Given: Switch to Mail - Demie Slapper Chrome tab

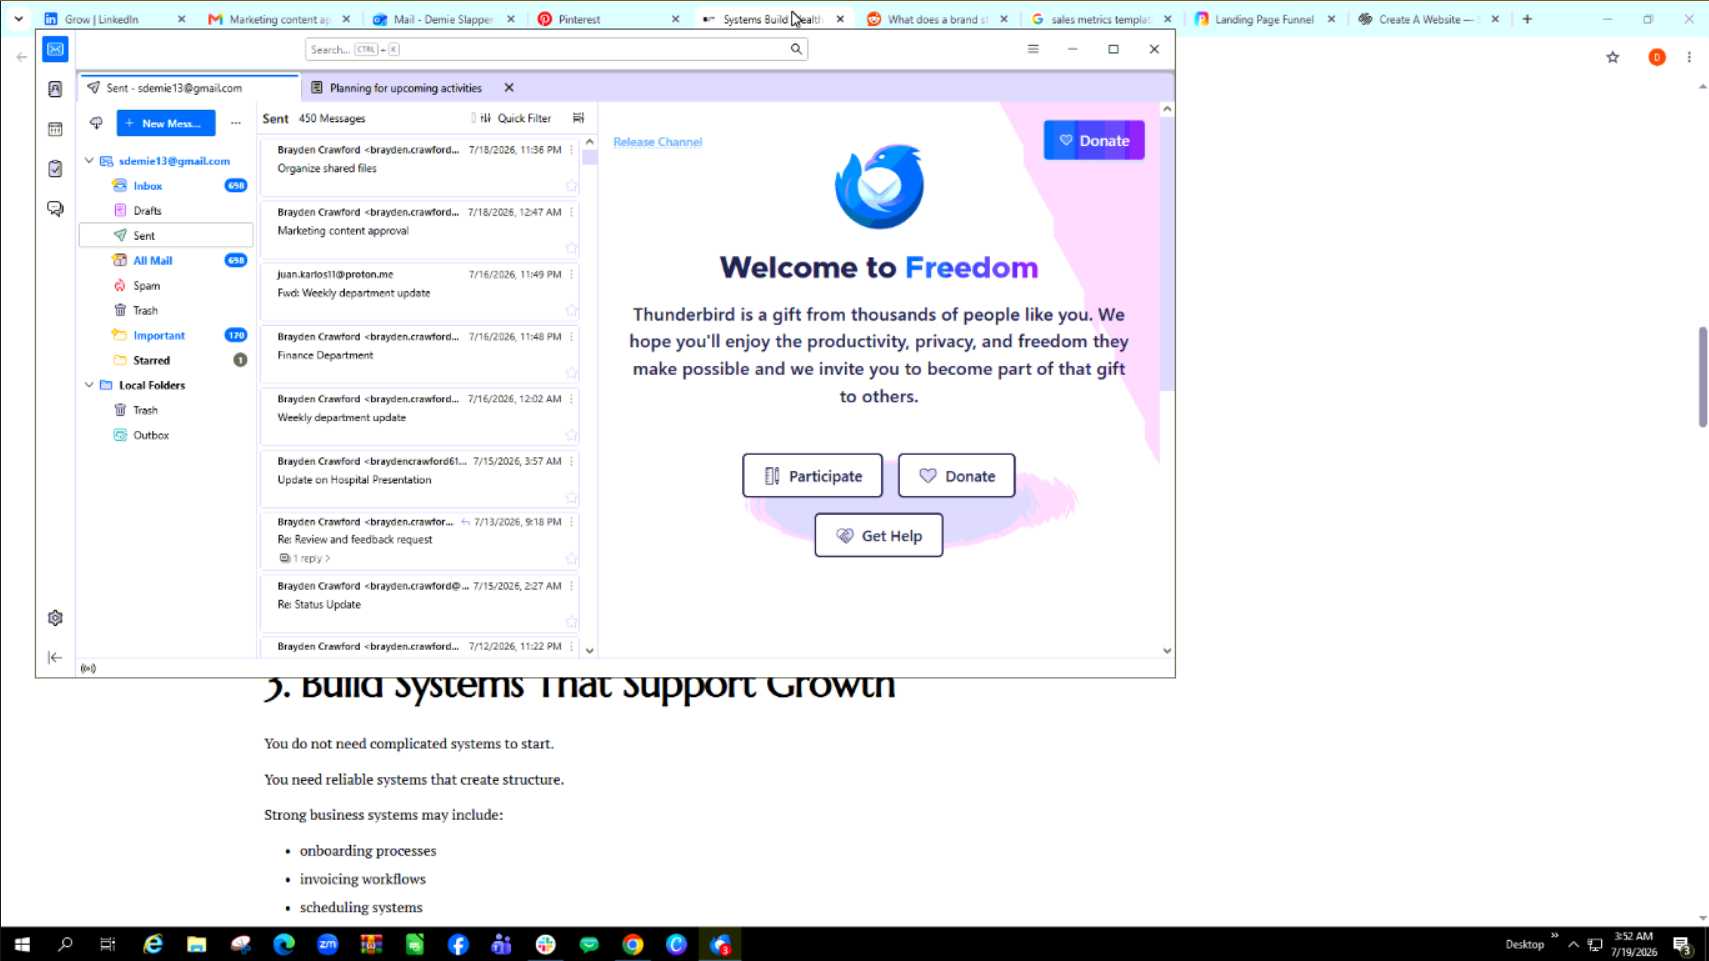Looking at the screenshot, I should (442, 19).
